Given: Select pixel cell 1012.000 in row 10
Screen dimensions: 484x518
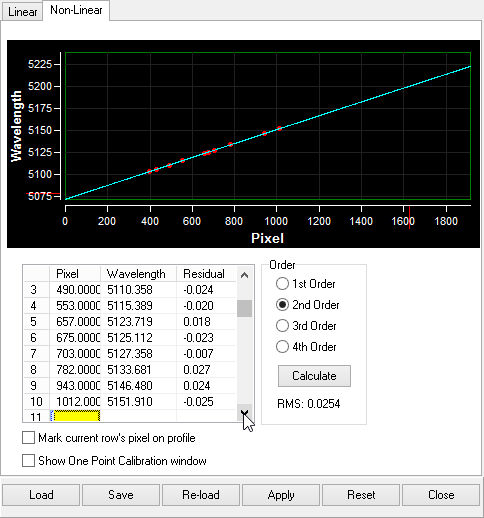Looking at the screenshot, I should pyautogui.click(x=75, y=402).
